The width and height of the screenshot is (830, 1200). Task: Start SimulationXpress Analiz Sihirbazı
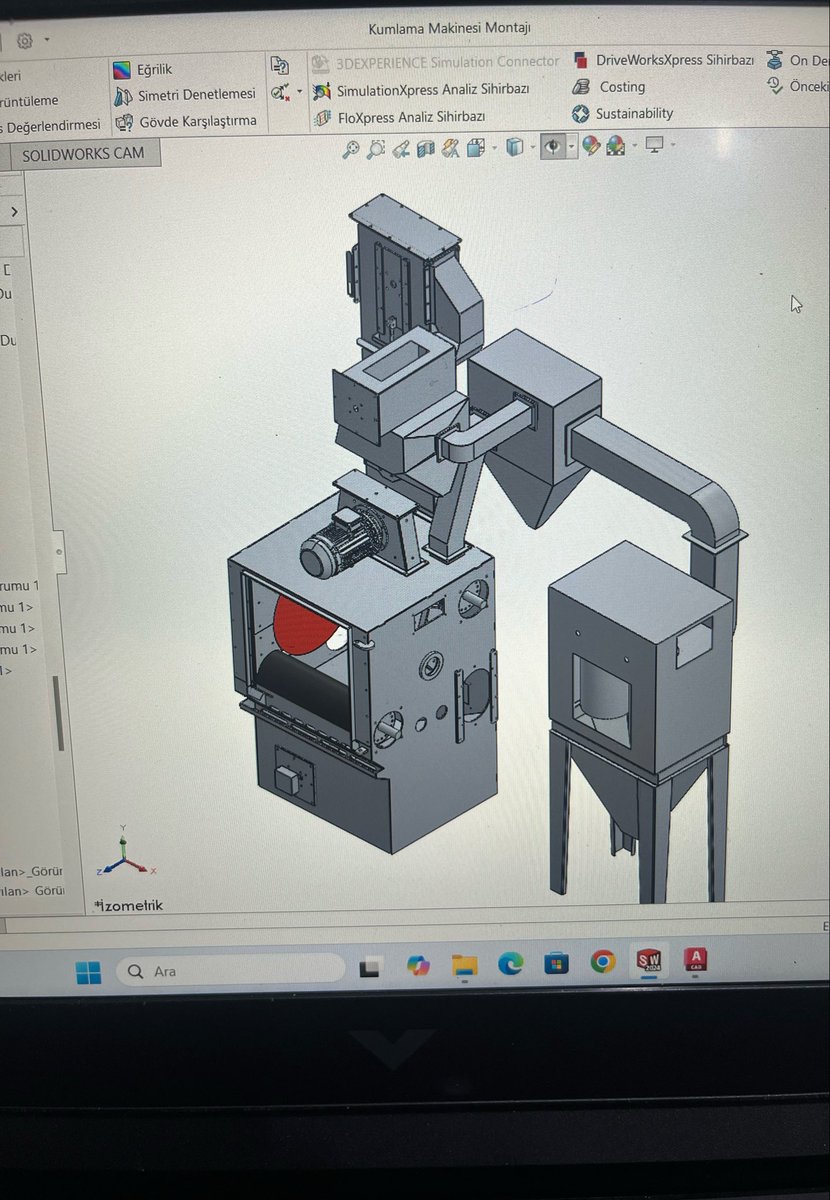tap(420, 90)
